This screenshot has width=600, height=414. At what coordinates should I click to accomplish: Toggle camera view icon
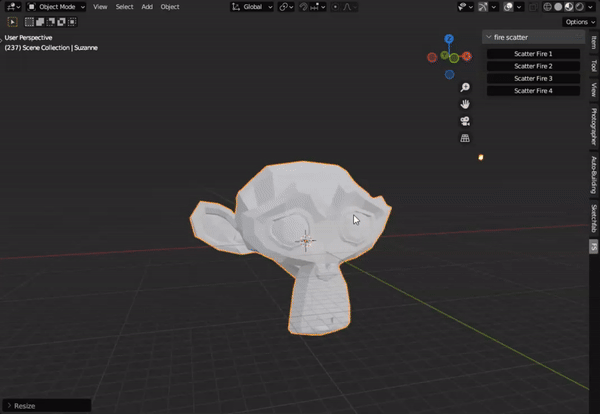click(465, 121)
